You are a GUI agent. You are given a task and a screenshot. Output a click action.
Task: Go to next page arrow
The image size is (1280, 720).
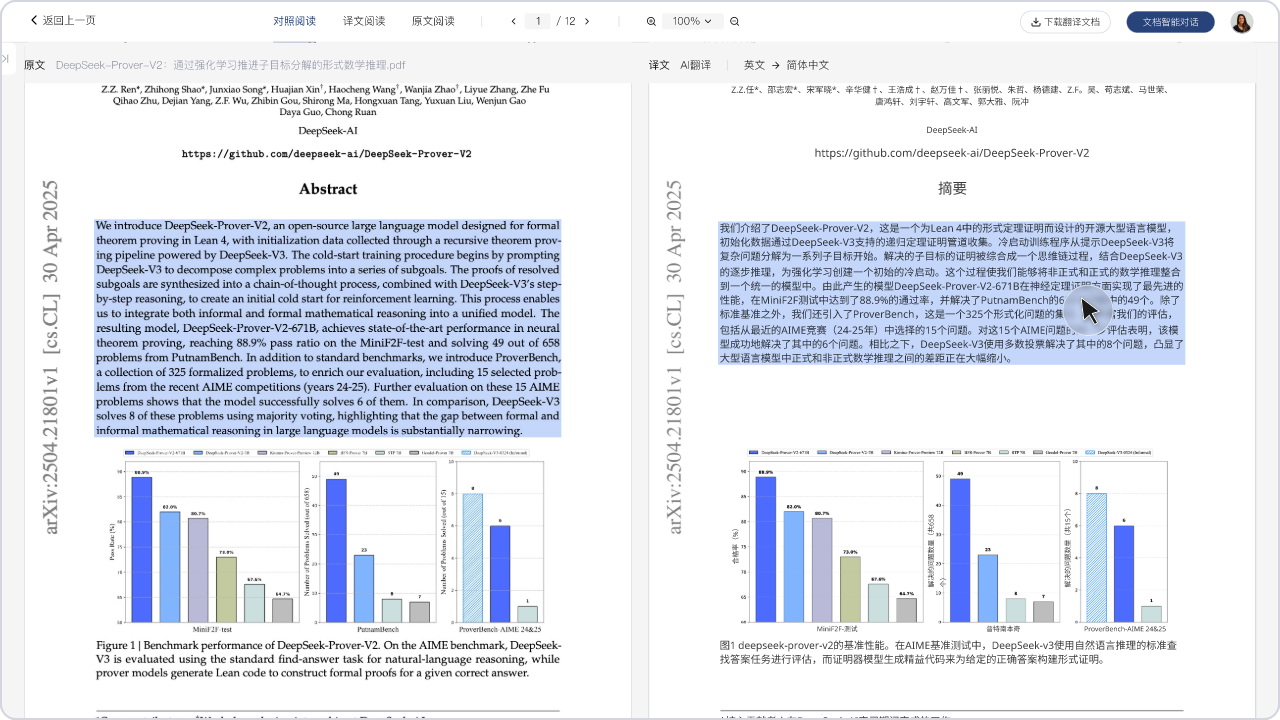pyautogui.click(x=587, y=21)
